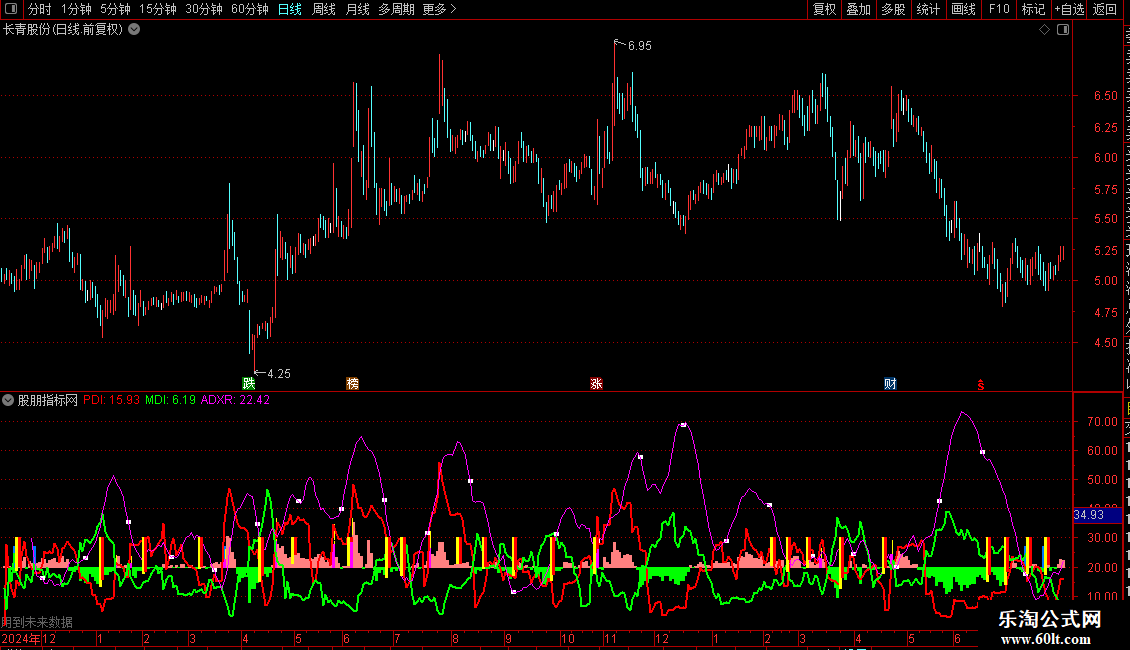Click the 2024年12 date label

pos(29,639)
